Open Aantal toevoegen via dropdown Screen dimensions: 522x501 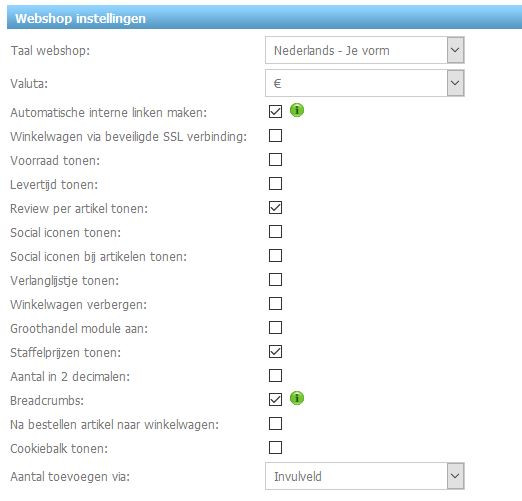click(365, 476)
